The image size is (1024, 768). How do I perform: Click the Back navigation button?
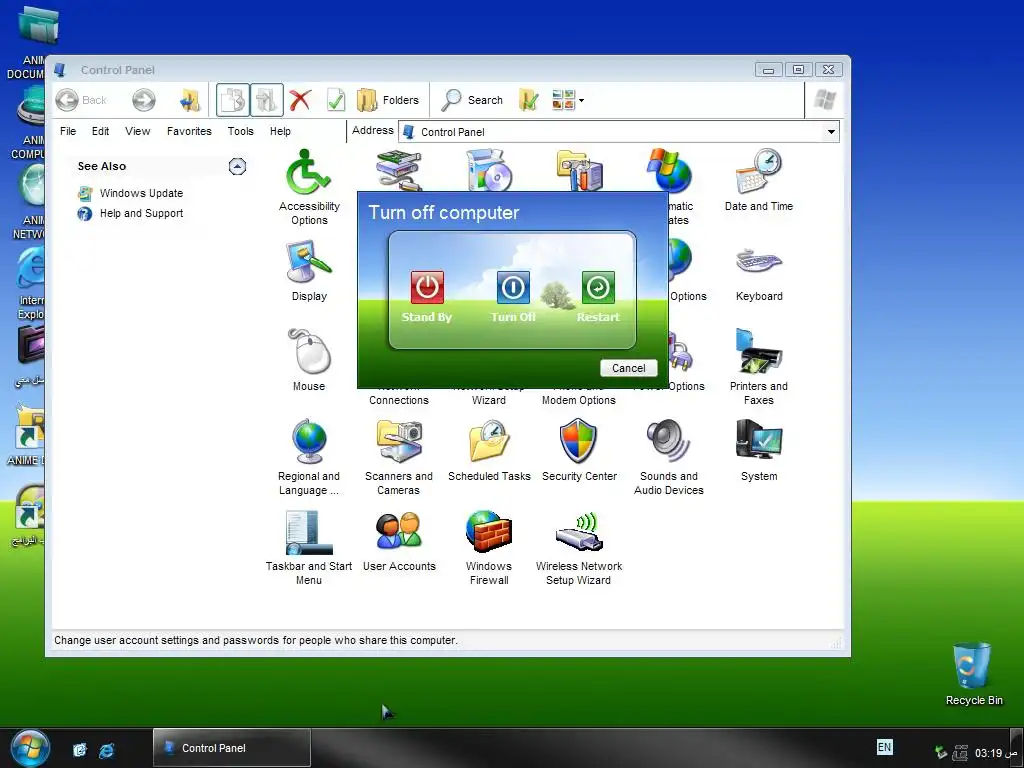81,100
